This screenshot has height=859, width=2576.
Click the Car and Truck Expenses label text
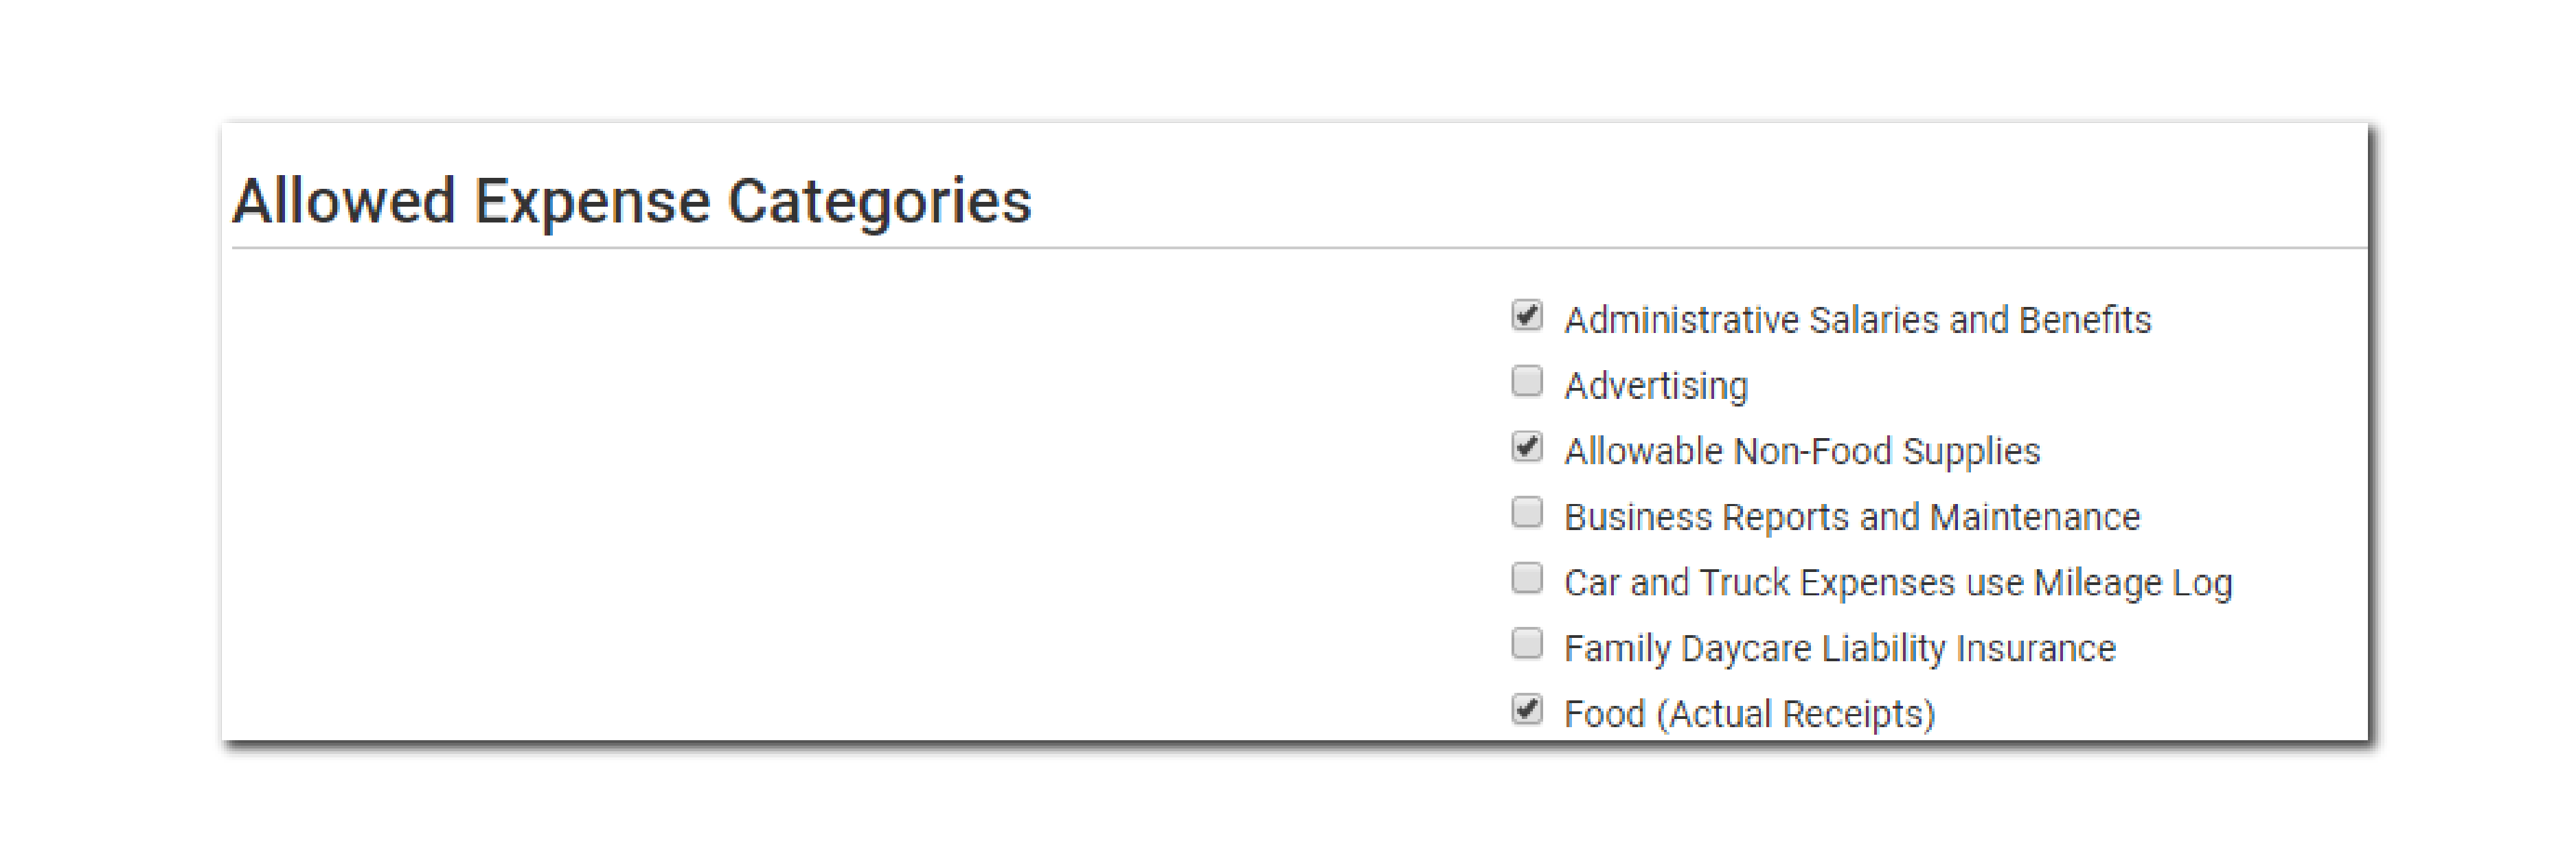(x=1897, y=583)
